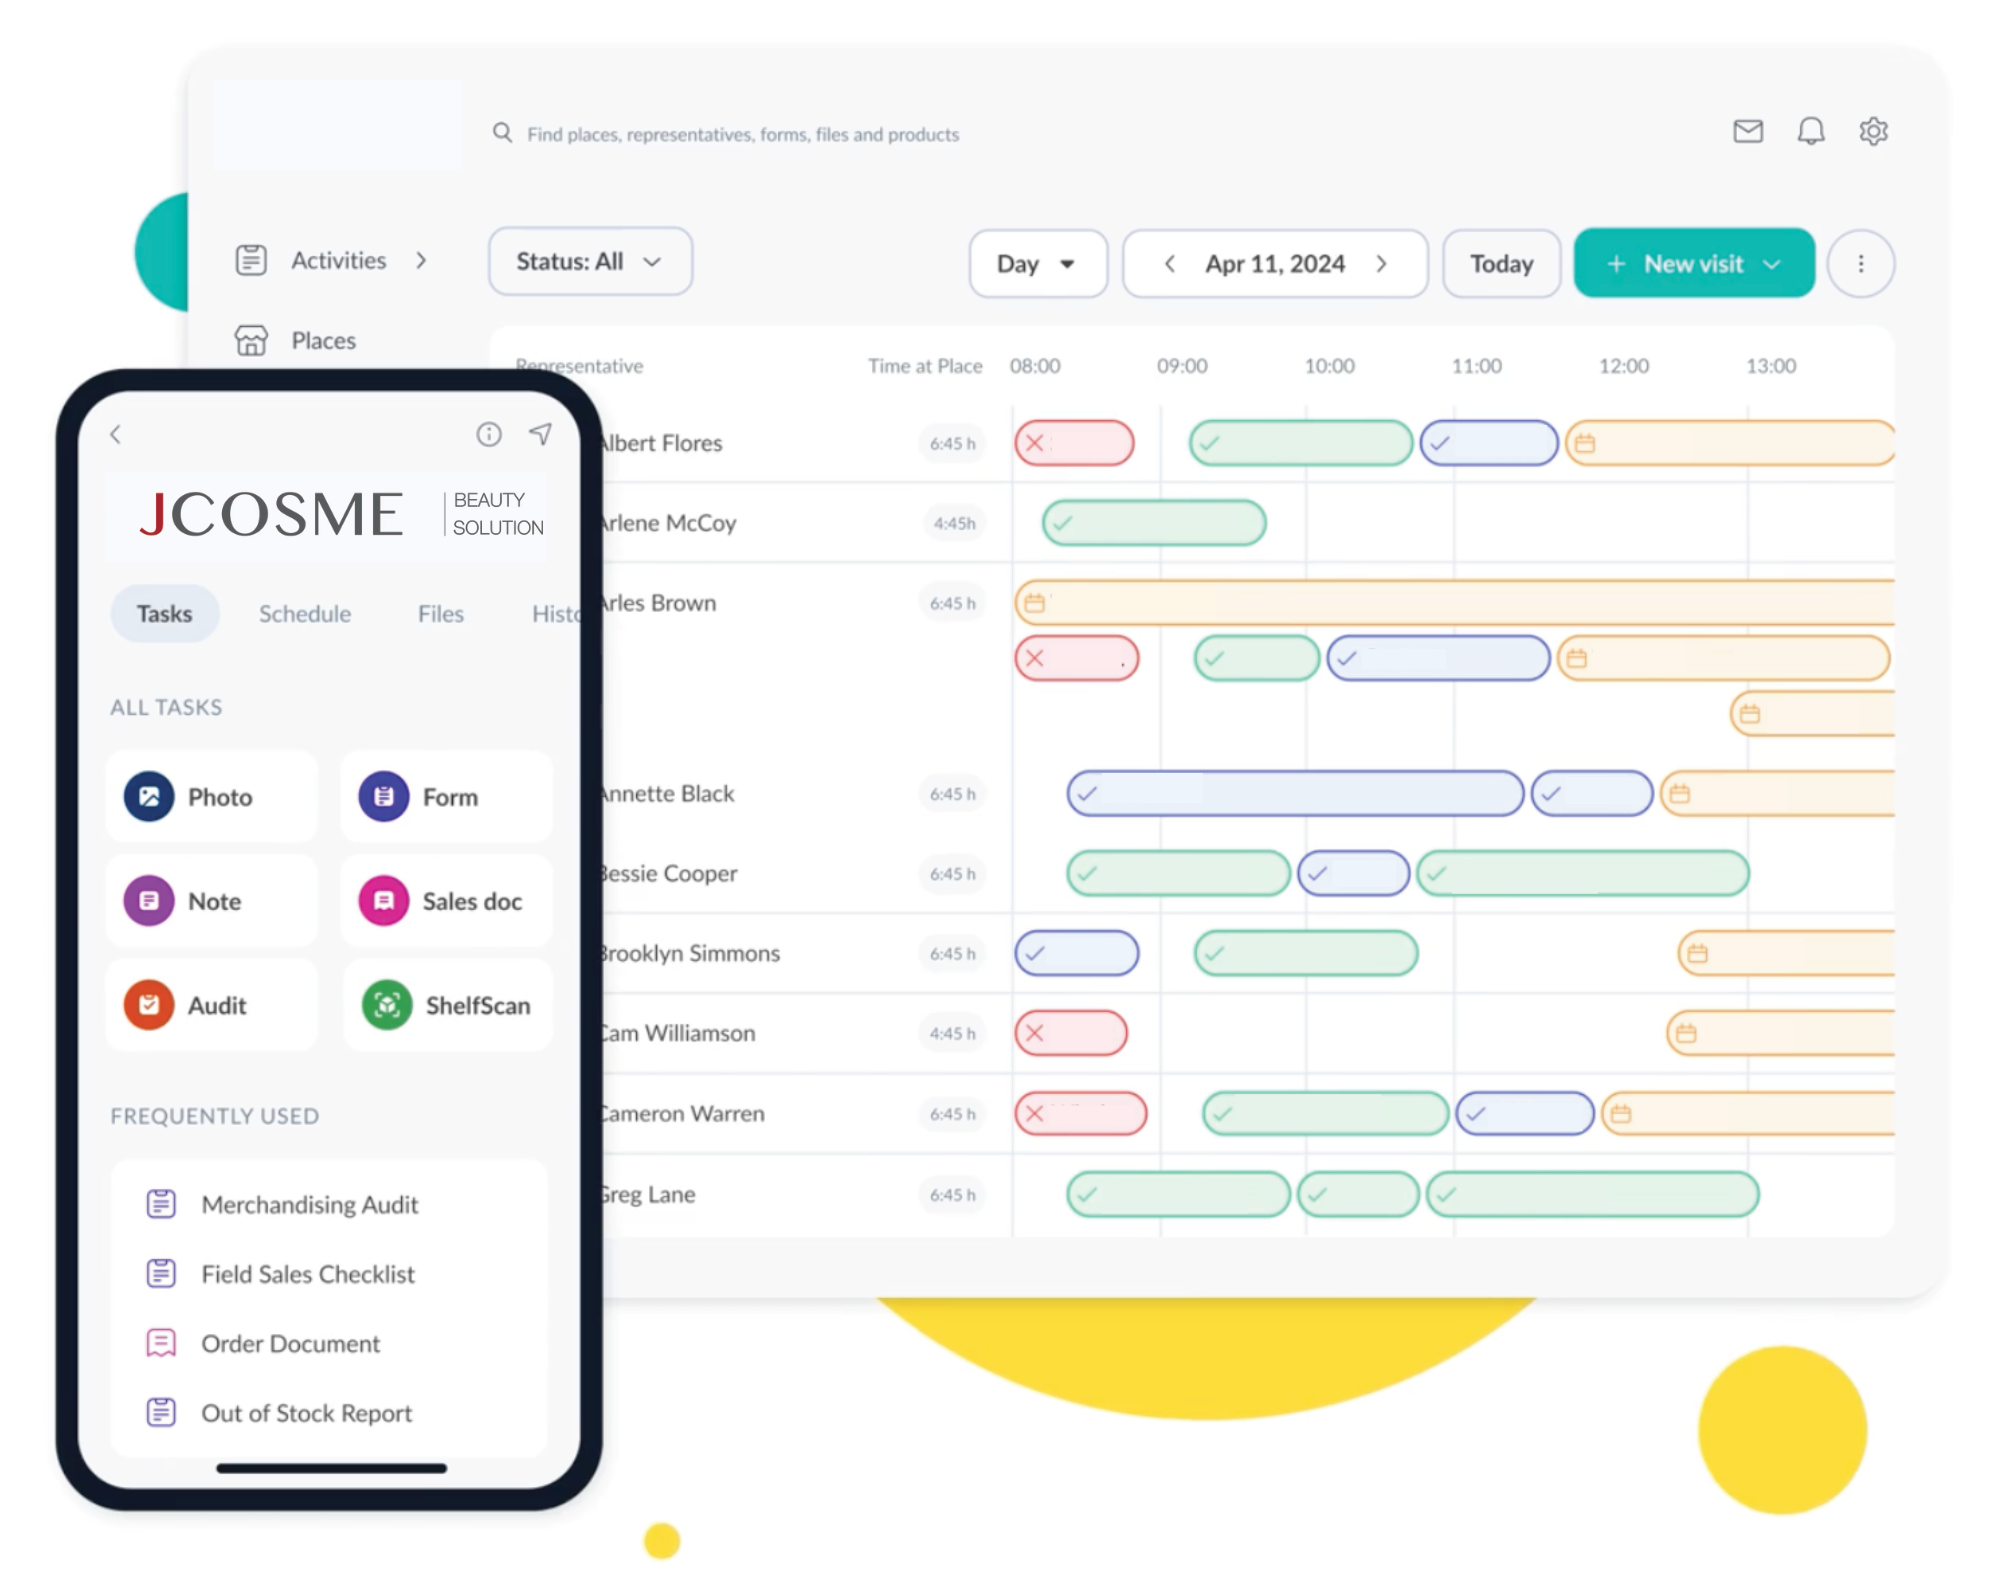This screenshot has width=2012, height=1592.
Task: Switch to the Schedule tab
Action: (x=305, y=614)
